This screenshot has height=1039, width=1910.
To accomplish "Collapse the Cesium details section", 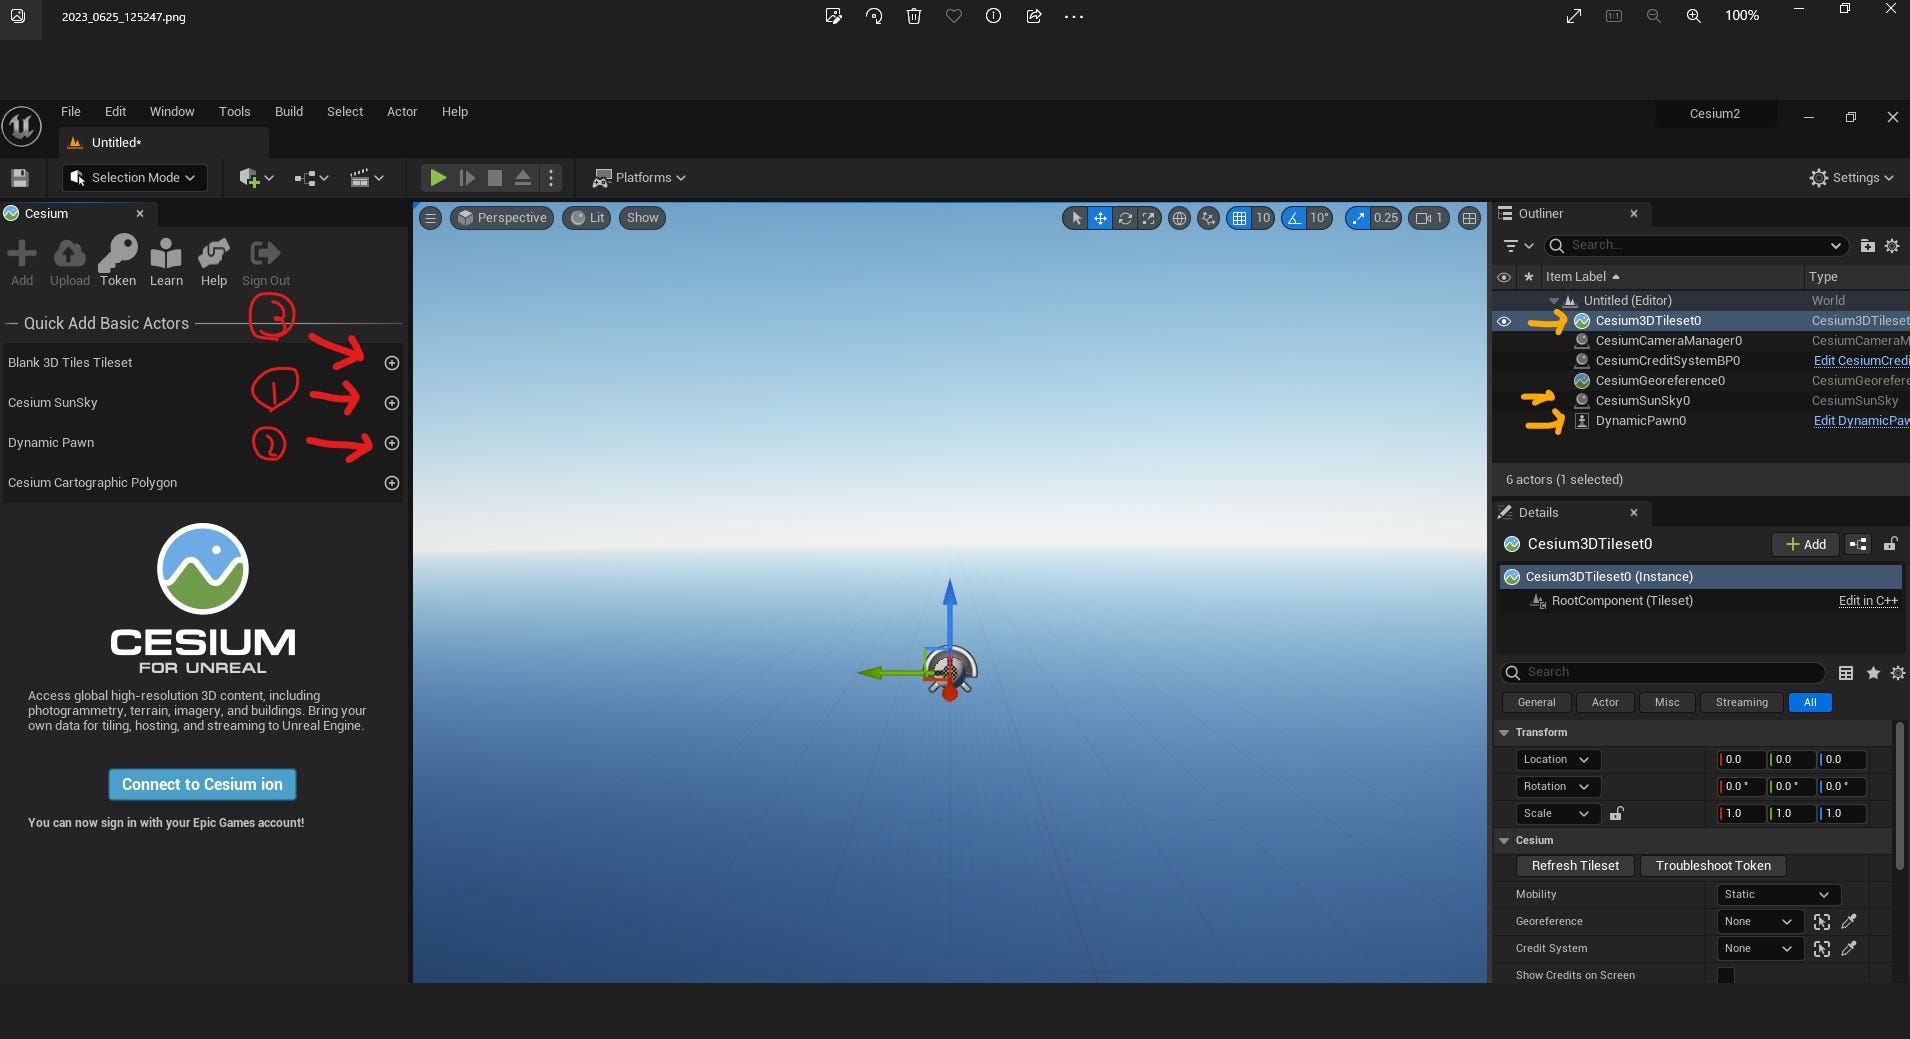I will (1504, 841).
